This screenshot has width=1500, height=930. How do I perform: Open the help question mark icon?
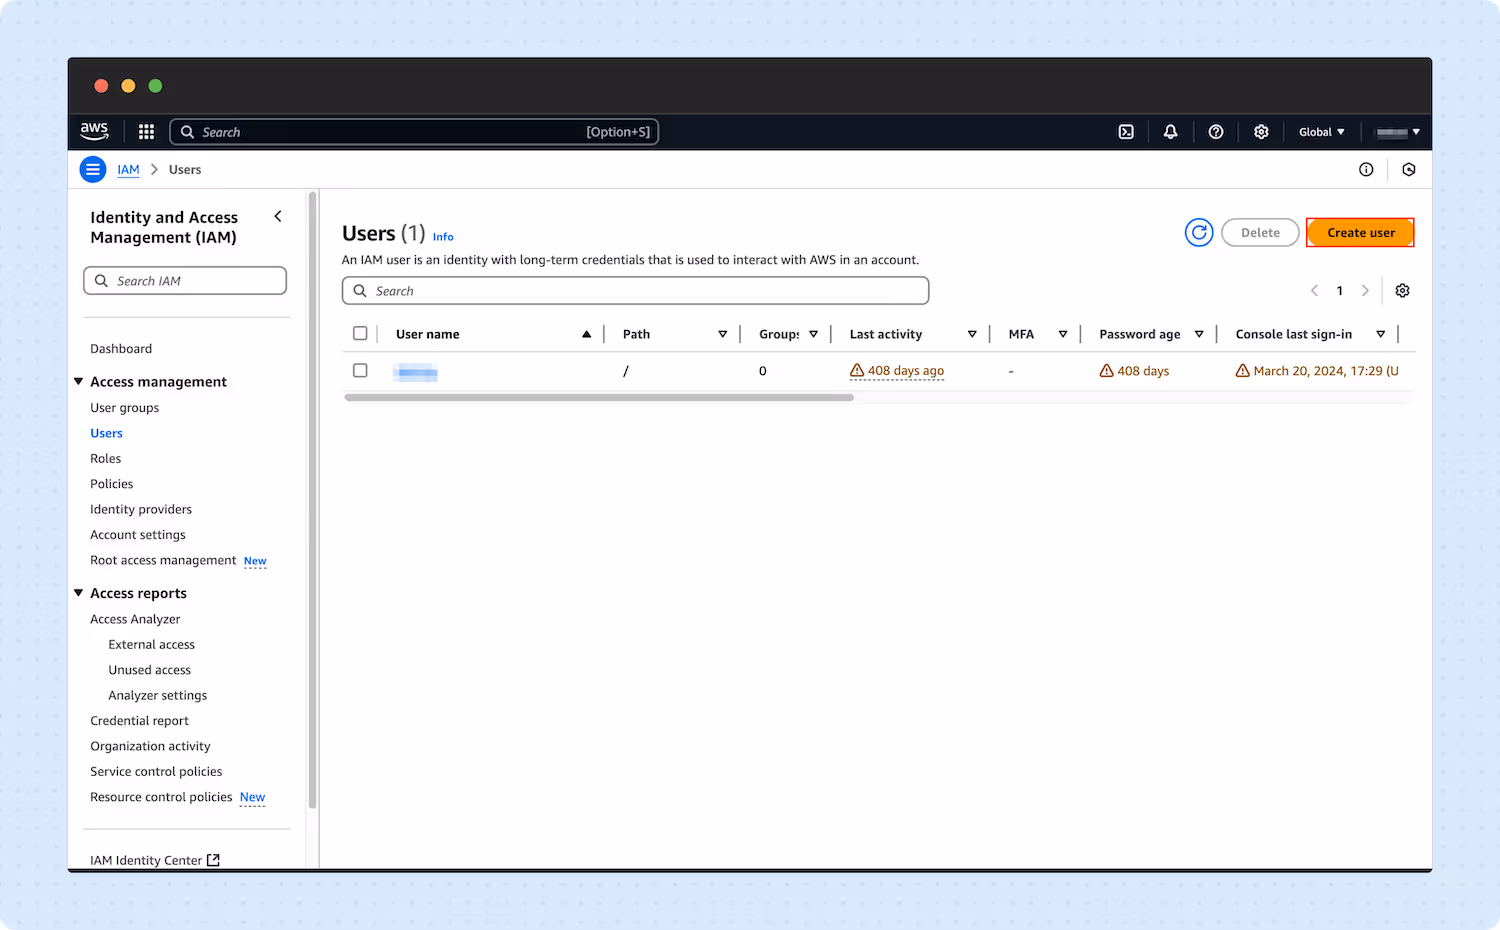coord(1215,131)
